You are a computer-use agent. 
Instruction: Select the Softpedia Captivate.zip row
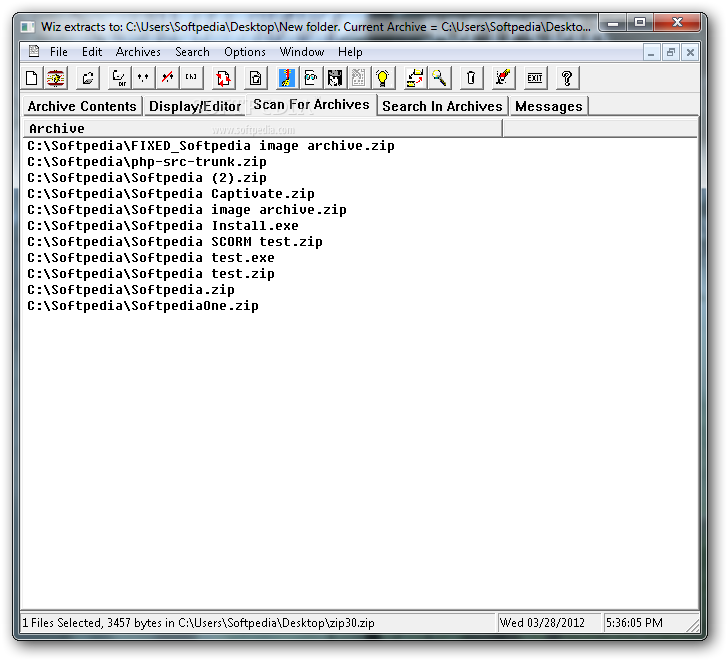pos(171,194)
